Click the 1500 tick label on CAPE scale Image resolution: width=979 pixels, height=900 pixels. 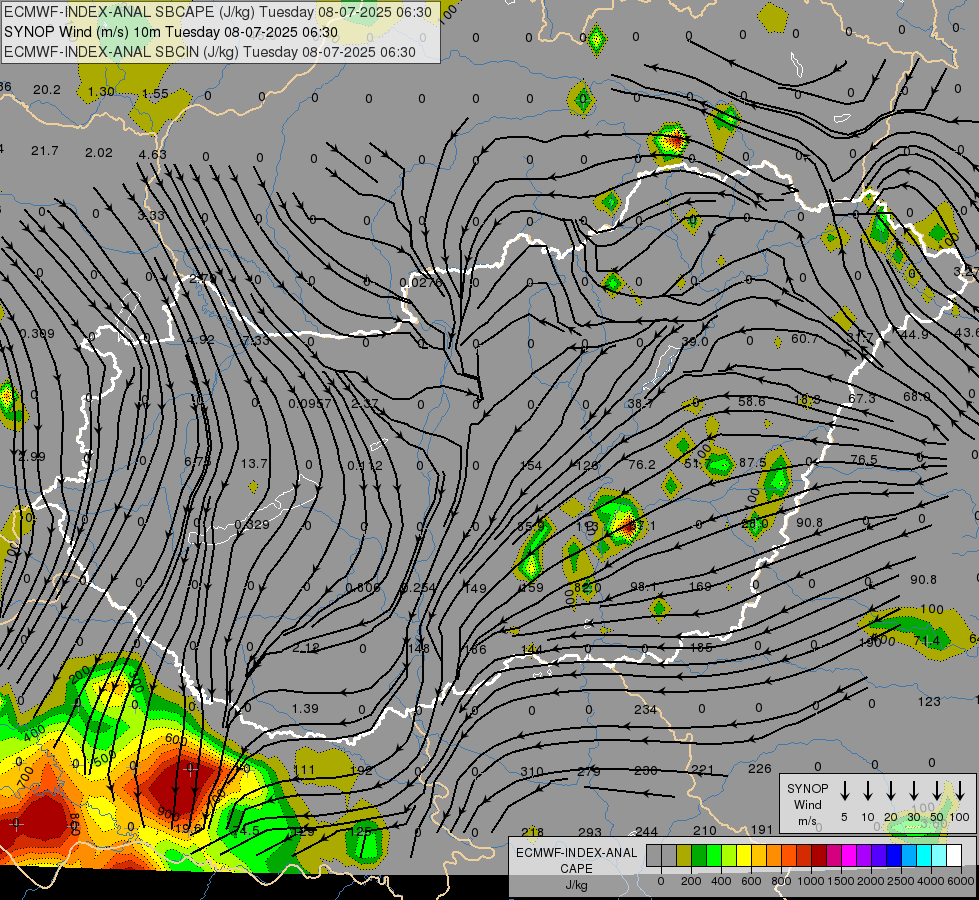[x=841, y=881]
